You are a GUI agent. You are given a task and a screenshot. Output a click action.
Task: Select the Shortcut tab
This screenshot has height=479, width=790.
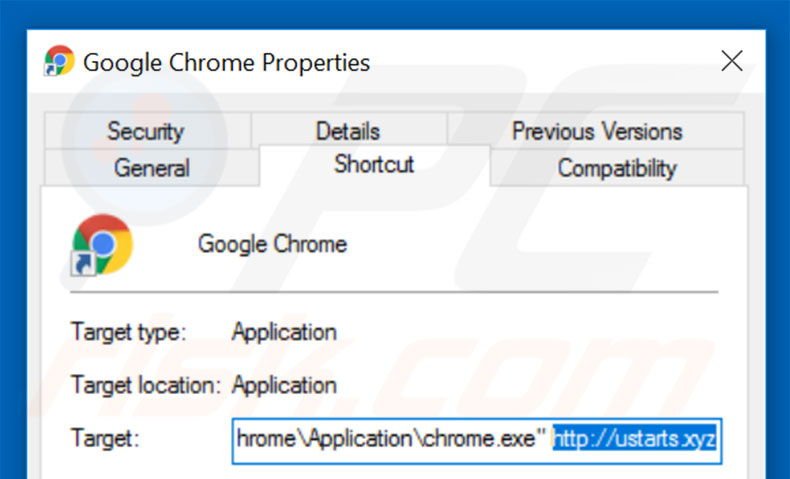pos(374,165)
